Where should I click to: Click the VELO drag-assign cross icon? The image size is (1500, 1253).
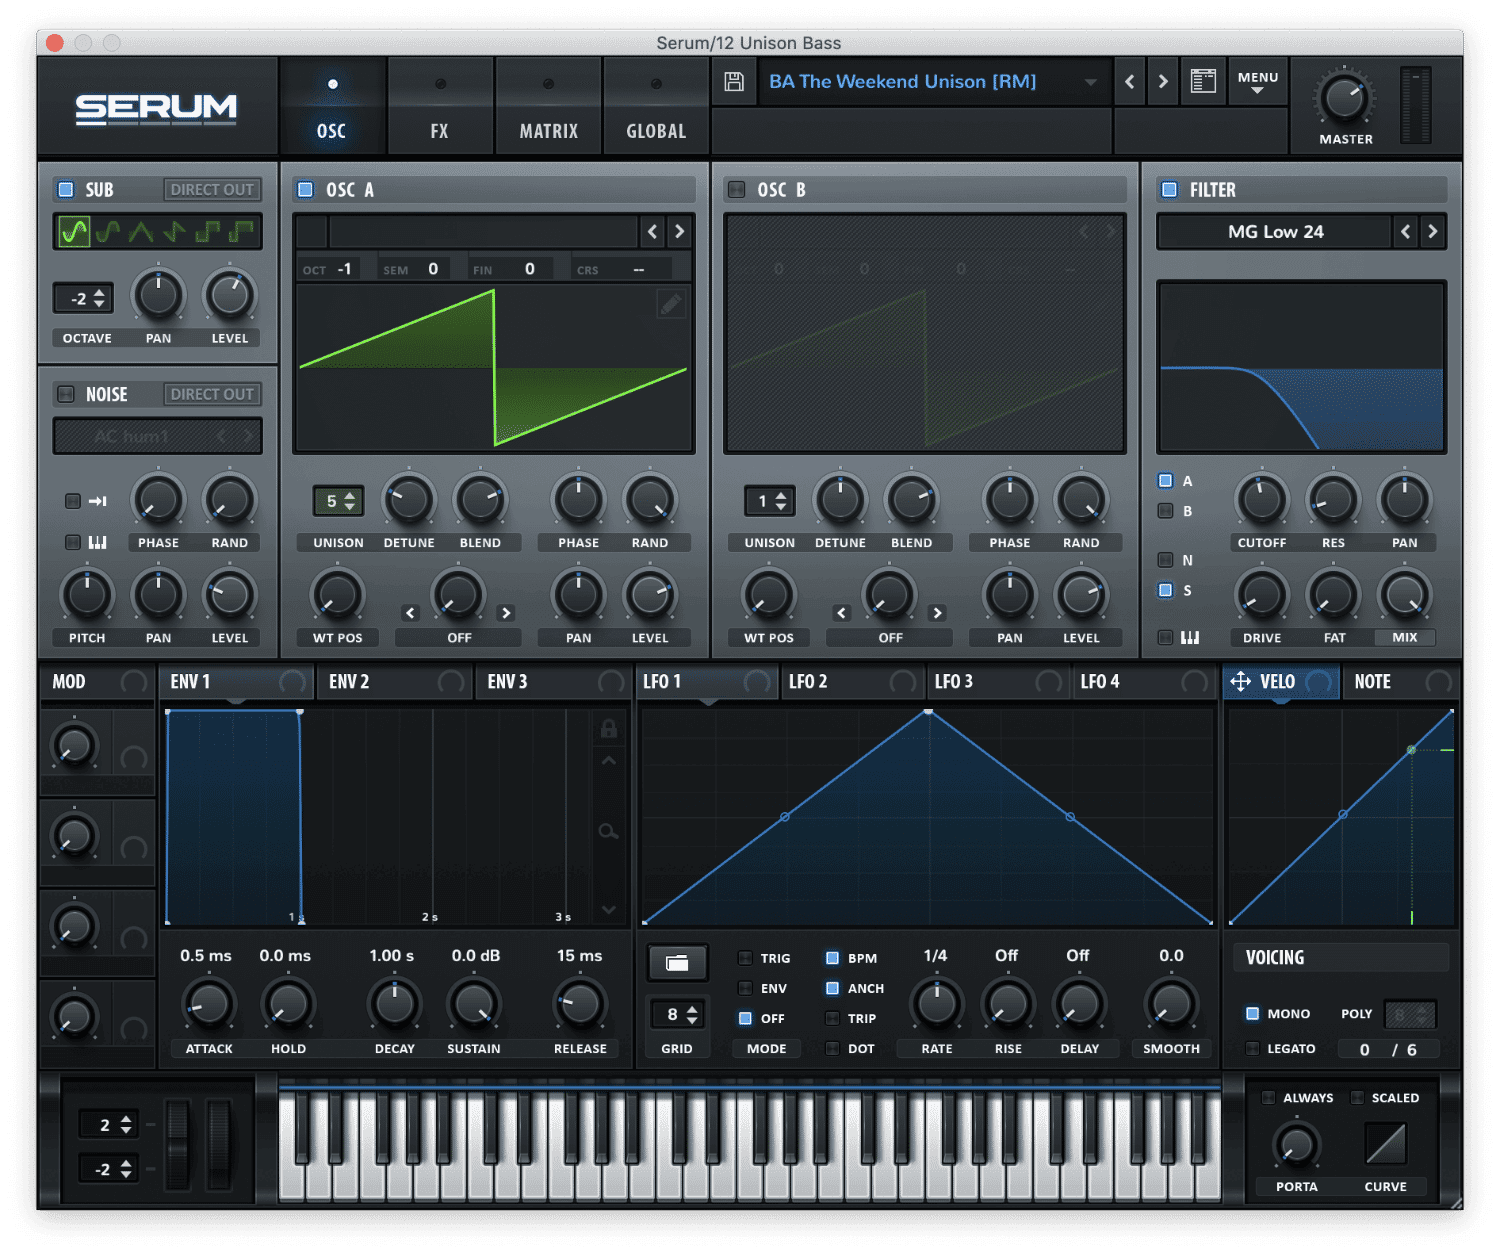(x=1240, y=682)
